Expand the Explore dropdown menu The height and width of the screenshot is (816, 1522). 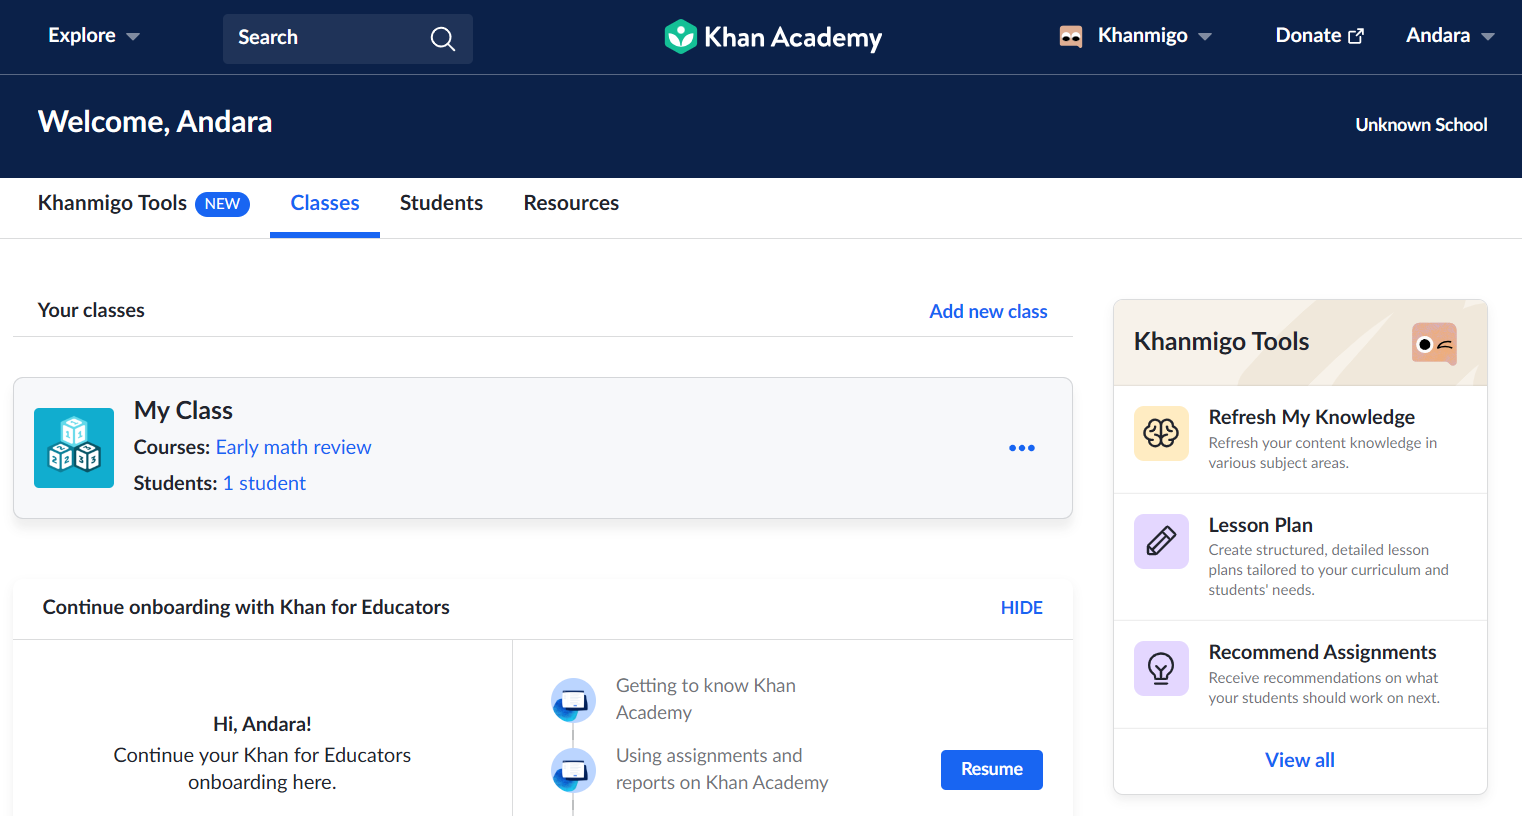point(94,36)
